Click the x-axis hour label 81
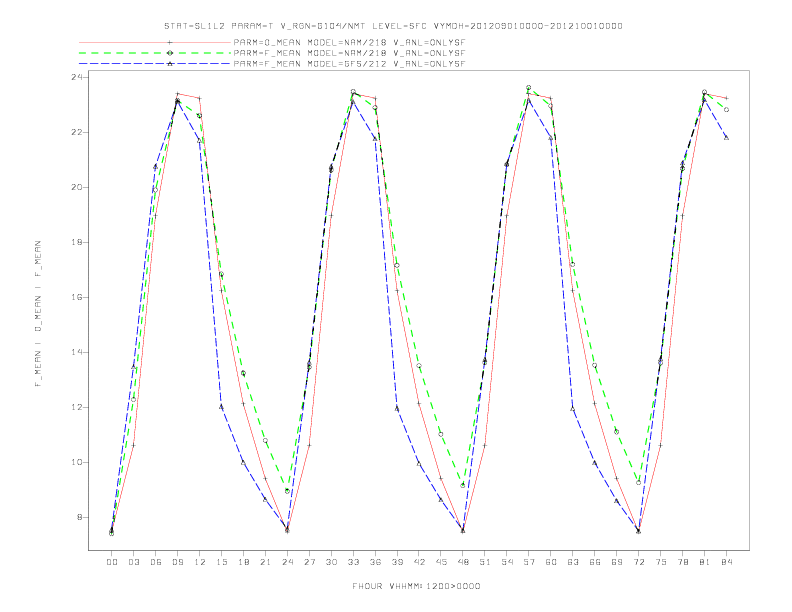792x612 pixels. click(705, 562)
